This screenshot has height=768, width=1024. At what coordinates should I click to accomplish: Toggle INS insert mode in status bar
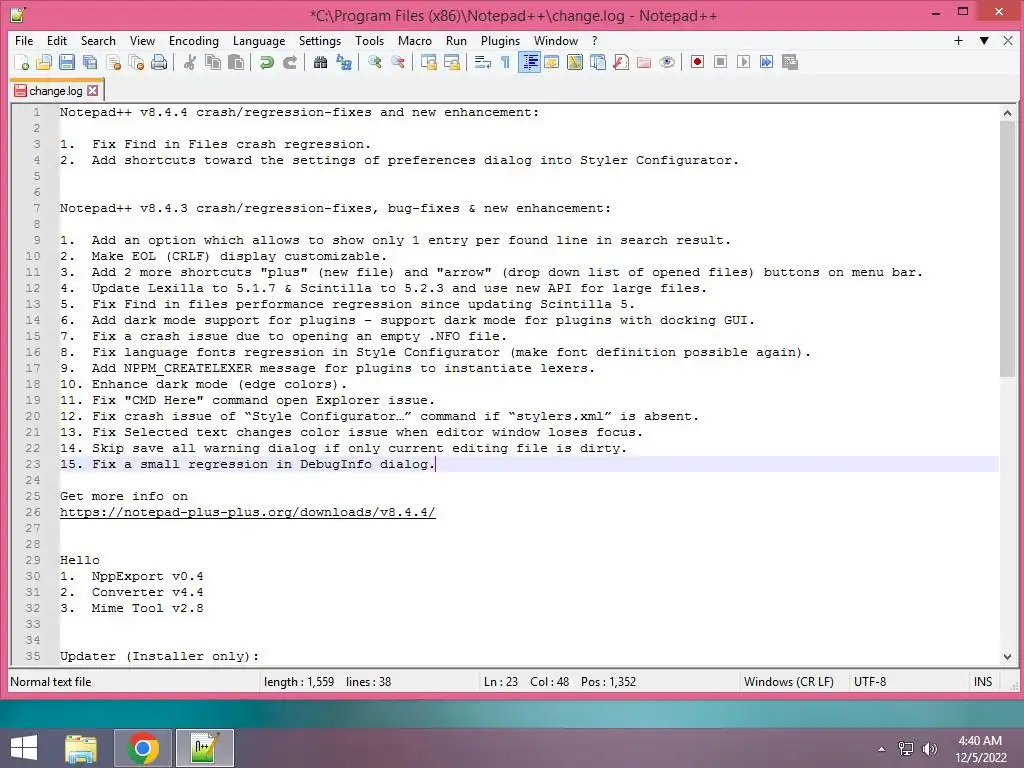tap(983, 682)
